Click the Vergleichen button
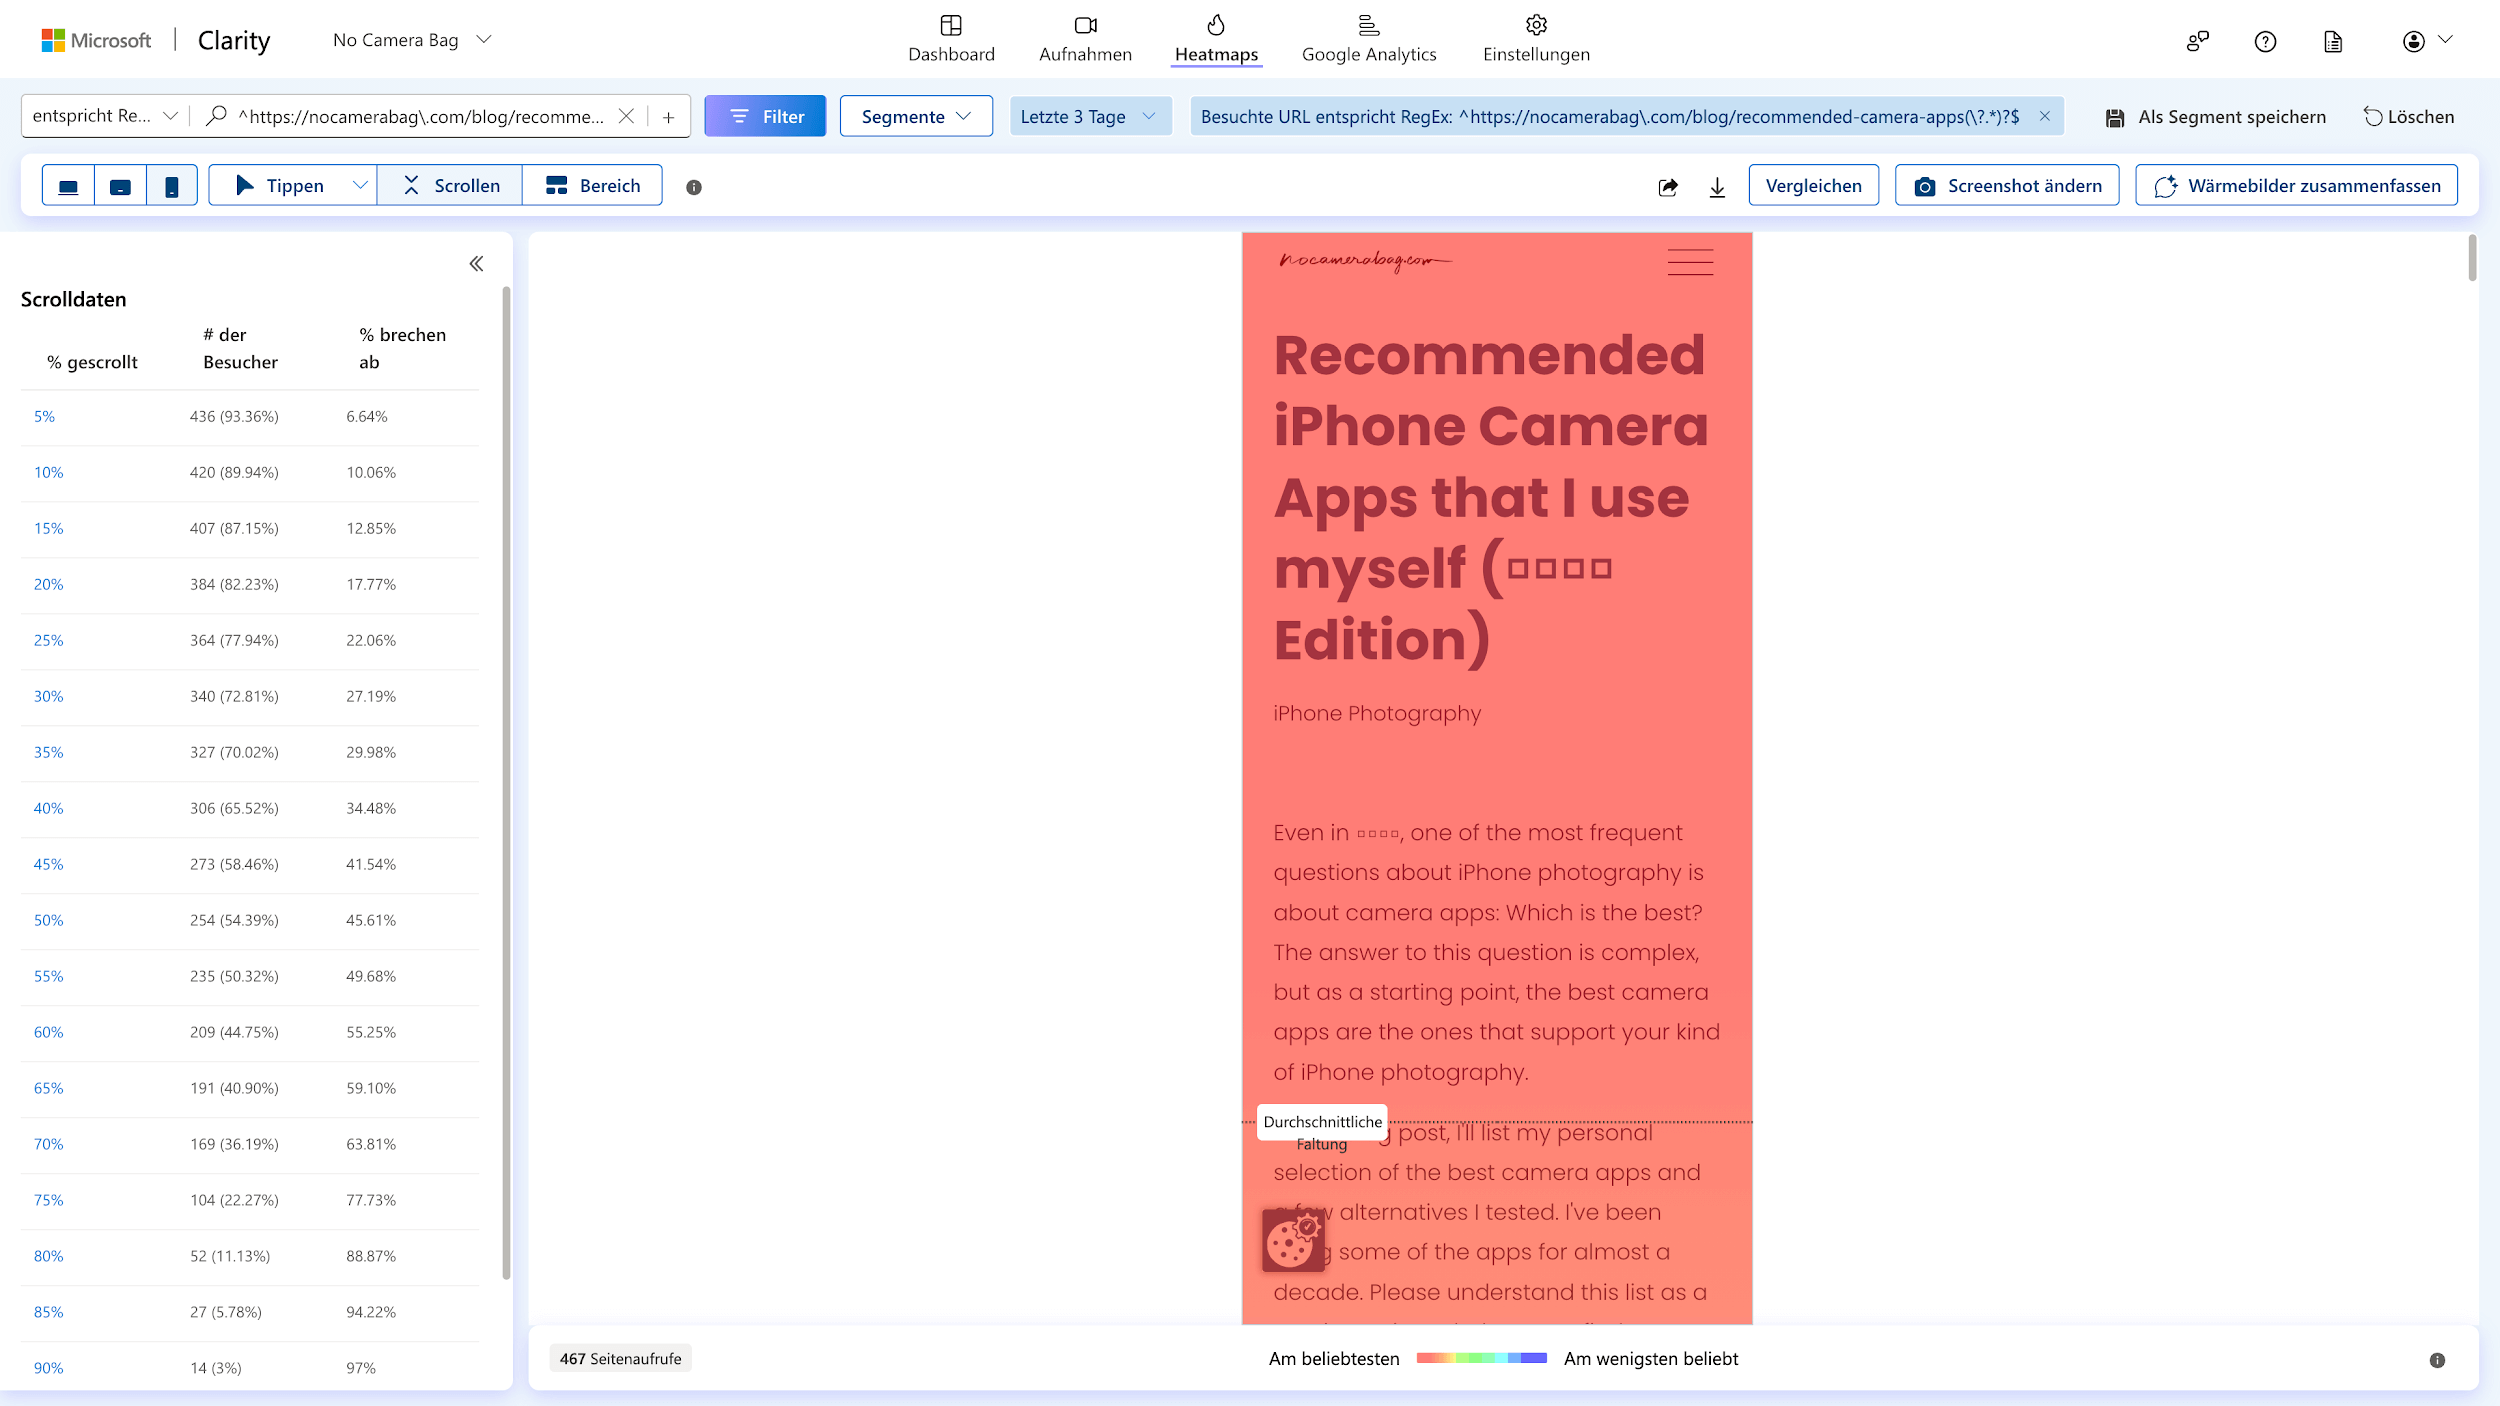This screenshot has width=2500, height=1406. pos(1813,186)
